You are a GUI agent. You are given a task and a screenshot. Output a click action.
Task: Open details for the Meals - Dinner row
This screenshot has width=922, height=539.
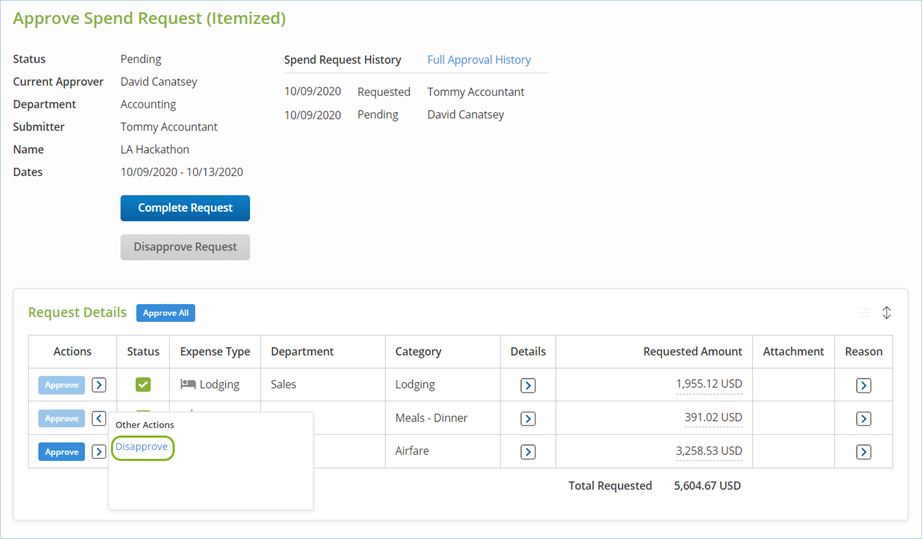point(528,418)
